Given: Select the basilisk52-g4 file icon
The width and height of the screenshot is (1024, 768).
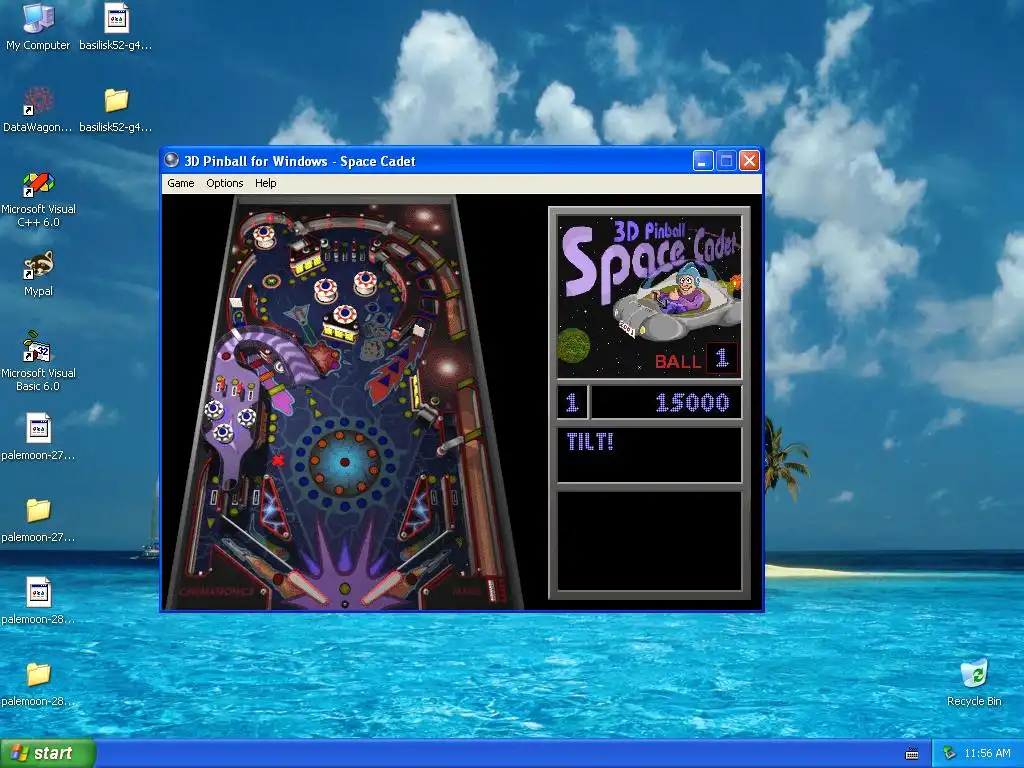Looking at the screenshot, I should pos(116,27).
